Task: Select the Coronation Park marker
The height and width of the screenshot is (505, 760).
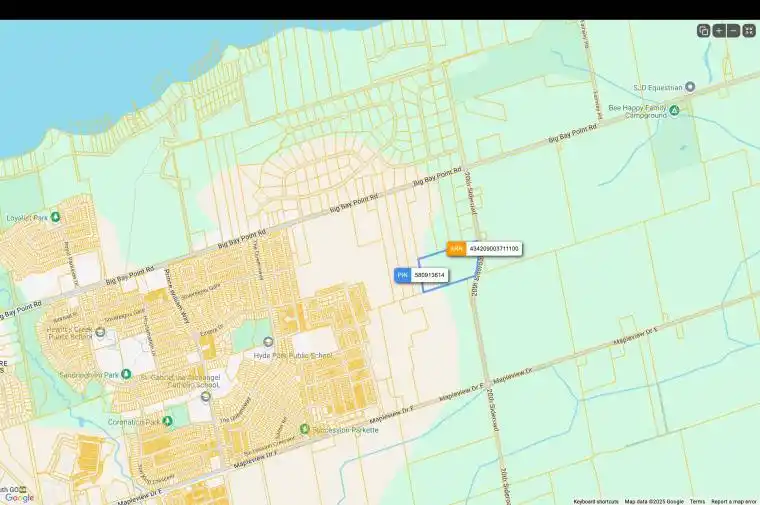Action: point(168,422)
